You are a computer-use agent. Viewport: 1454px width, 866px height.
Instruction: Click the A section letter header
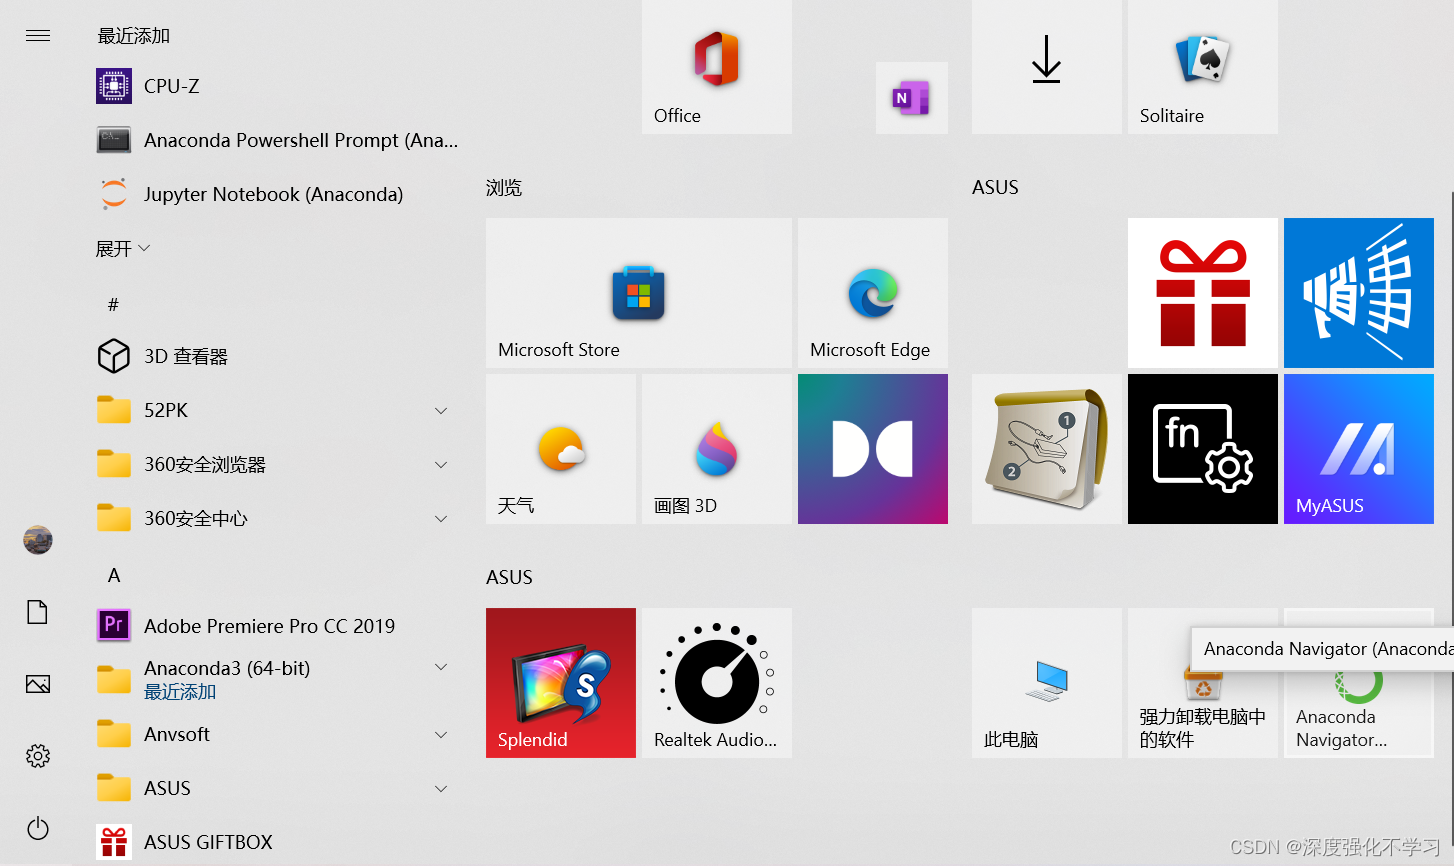point(114,575)
